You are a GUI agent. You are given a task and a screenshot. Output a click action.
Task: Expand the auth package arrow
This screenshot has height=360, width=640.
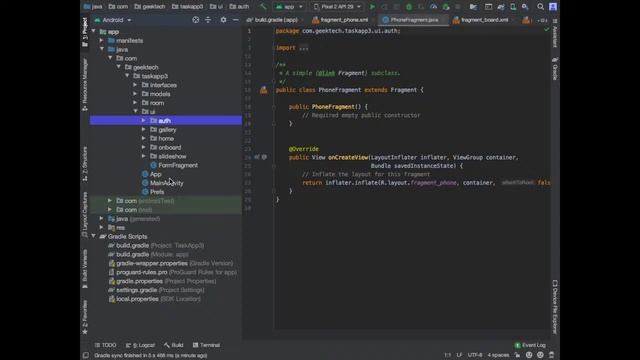pyautogui.click(x=143, y=120)
